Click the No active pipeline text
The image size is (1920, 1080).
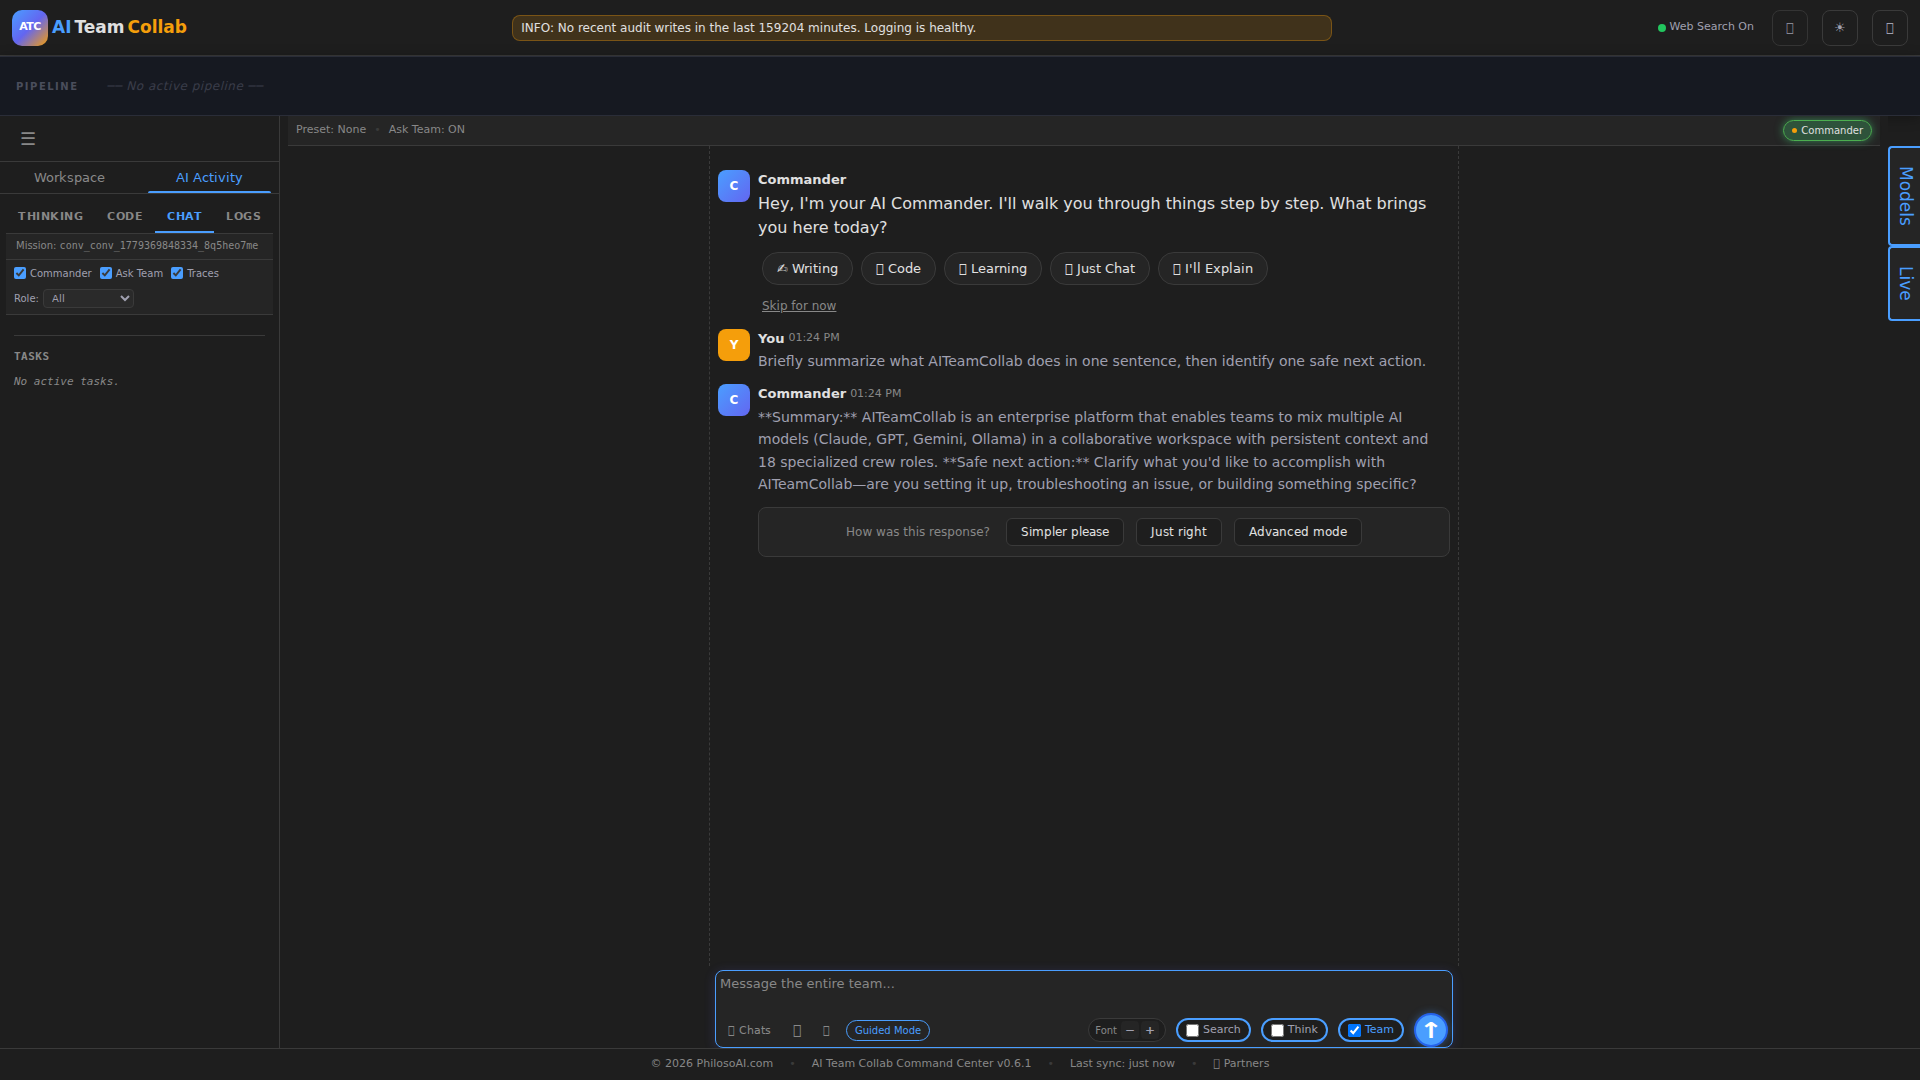click(x=185, y=87)
